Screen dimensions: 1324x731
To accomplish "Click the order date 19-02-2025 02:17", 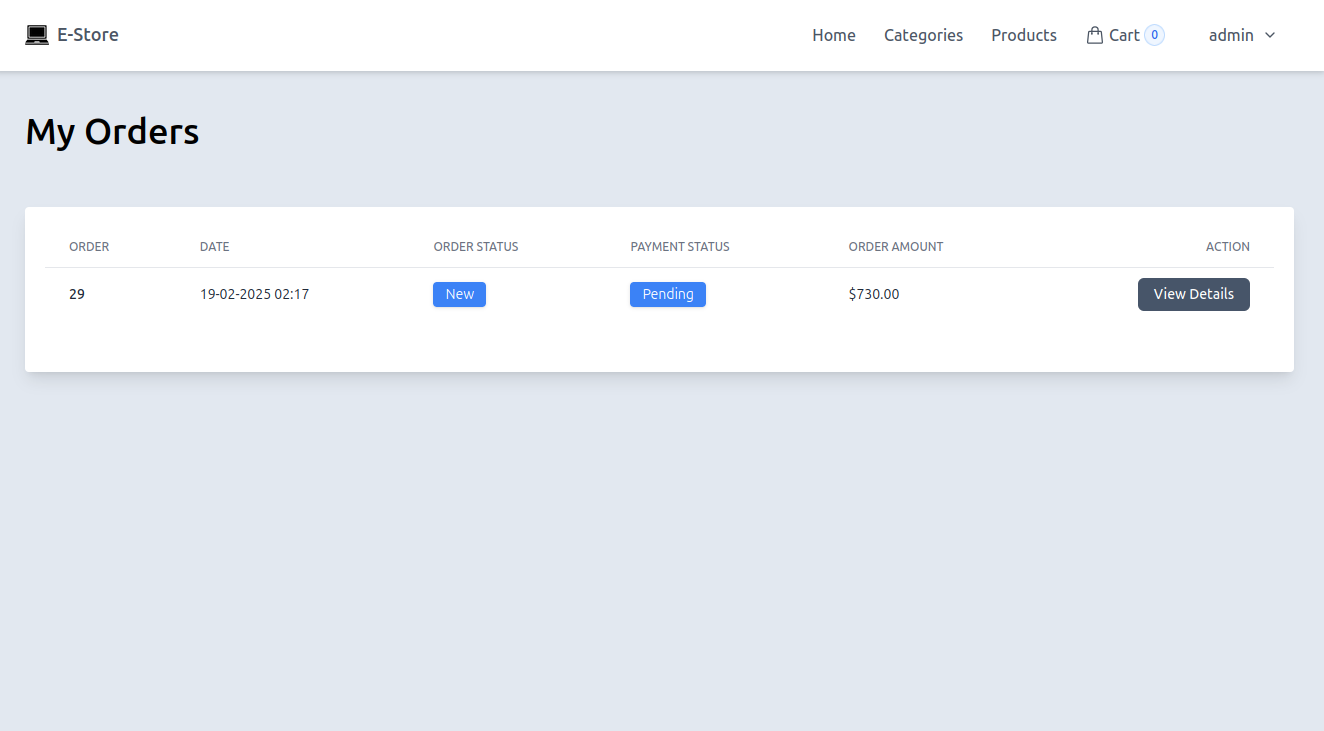I will (254, 294).
